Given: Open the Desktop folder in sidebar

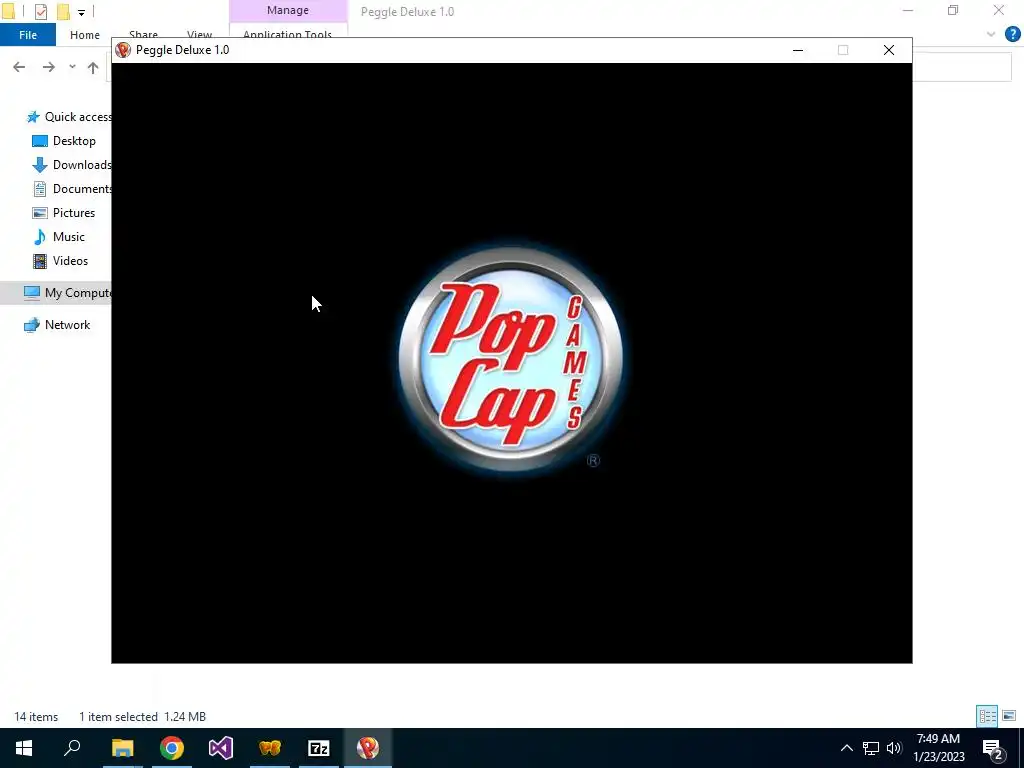Looking at the screenshot, I should point(64,141).
